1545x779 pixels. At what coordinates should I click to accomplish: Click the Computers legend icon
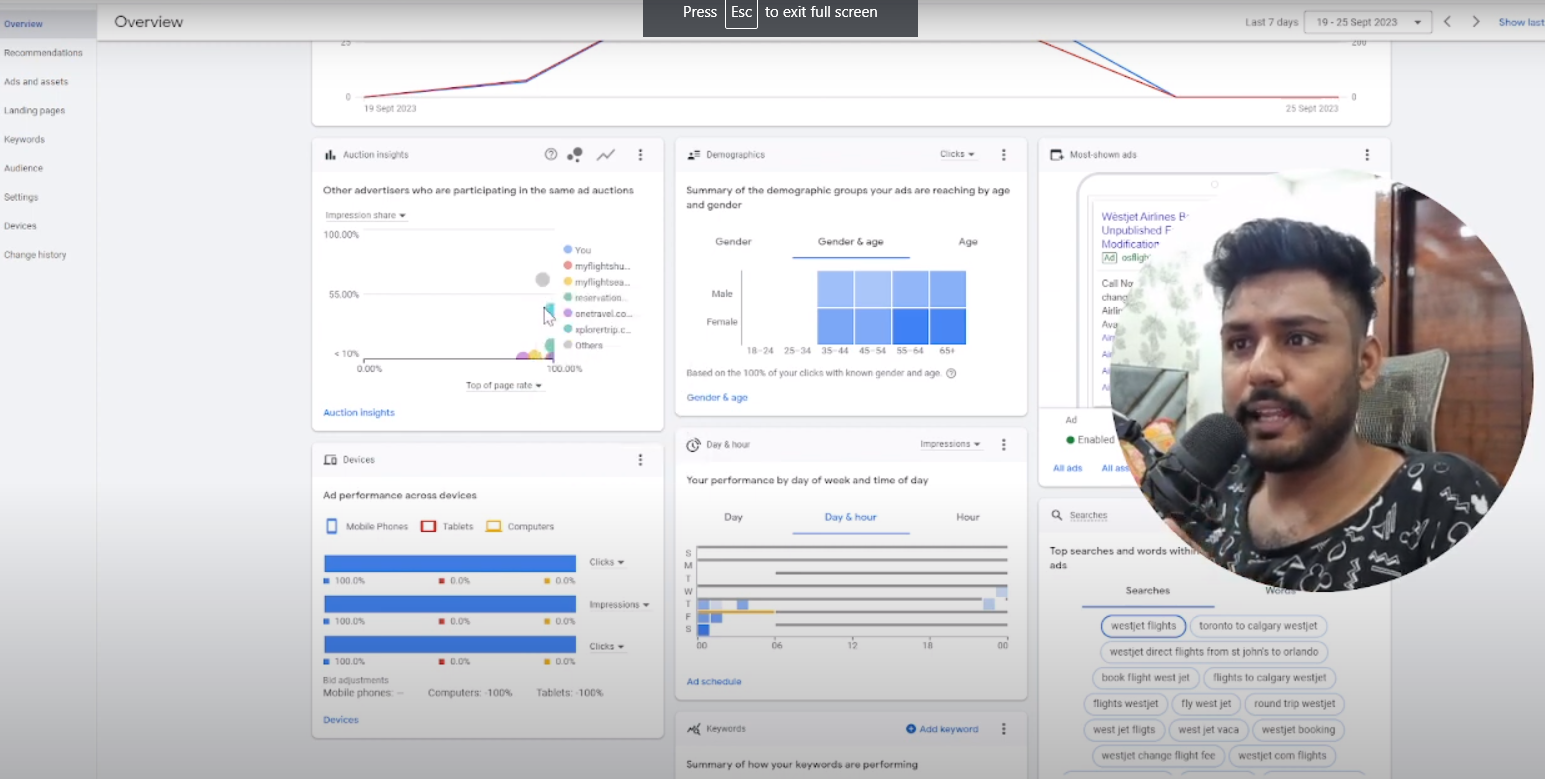(493, 526)
